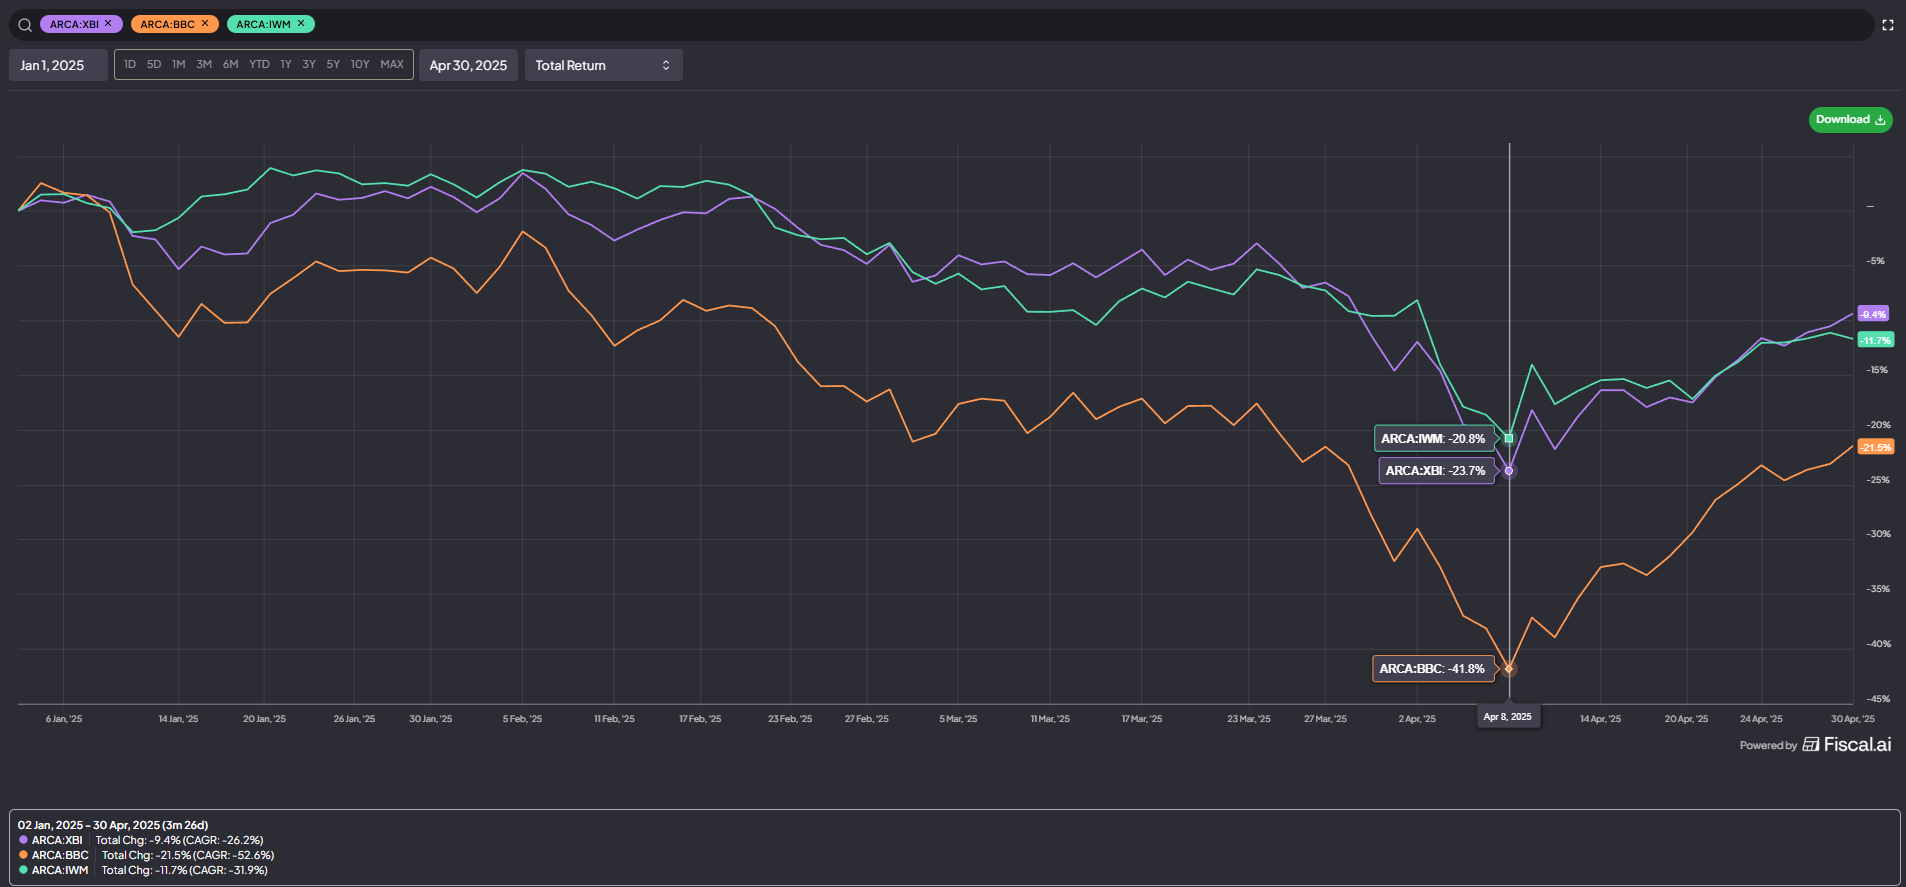
Task: Click ARCA:BBC Total Chg -21.5% legend row
Action: (x=146, y=855)
